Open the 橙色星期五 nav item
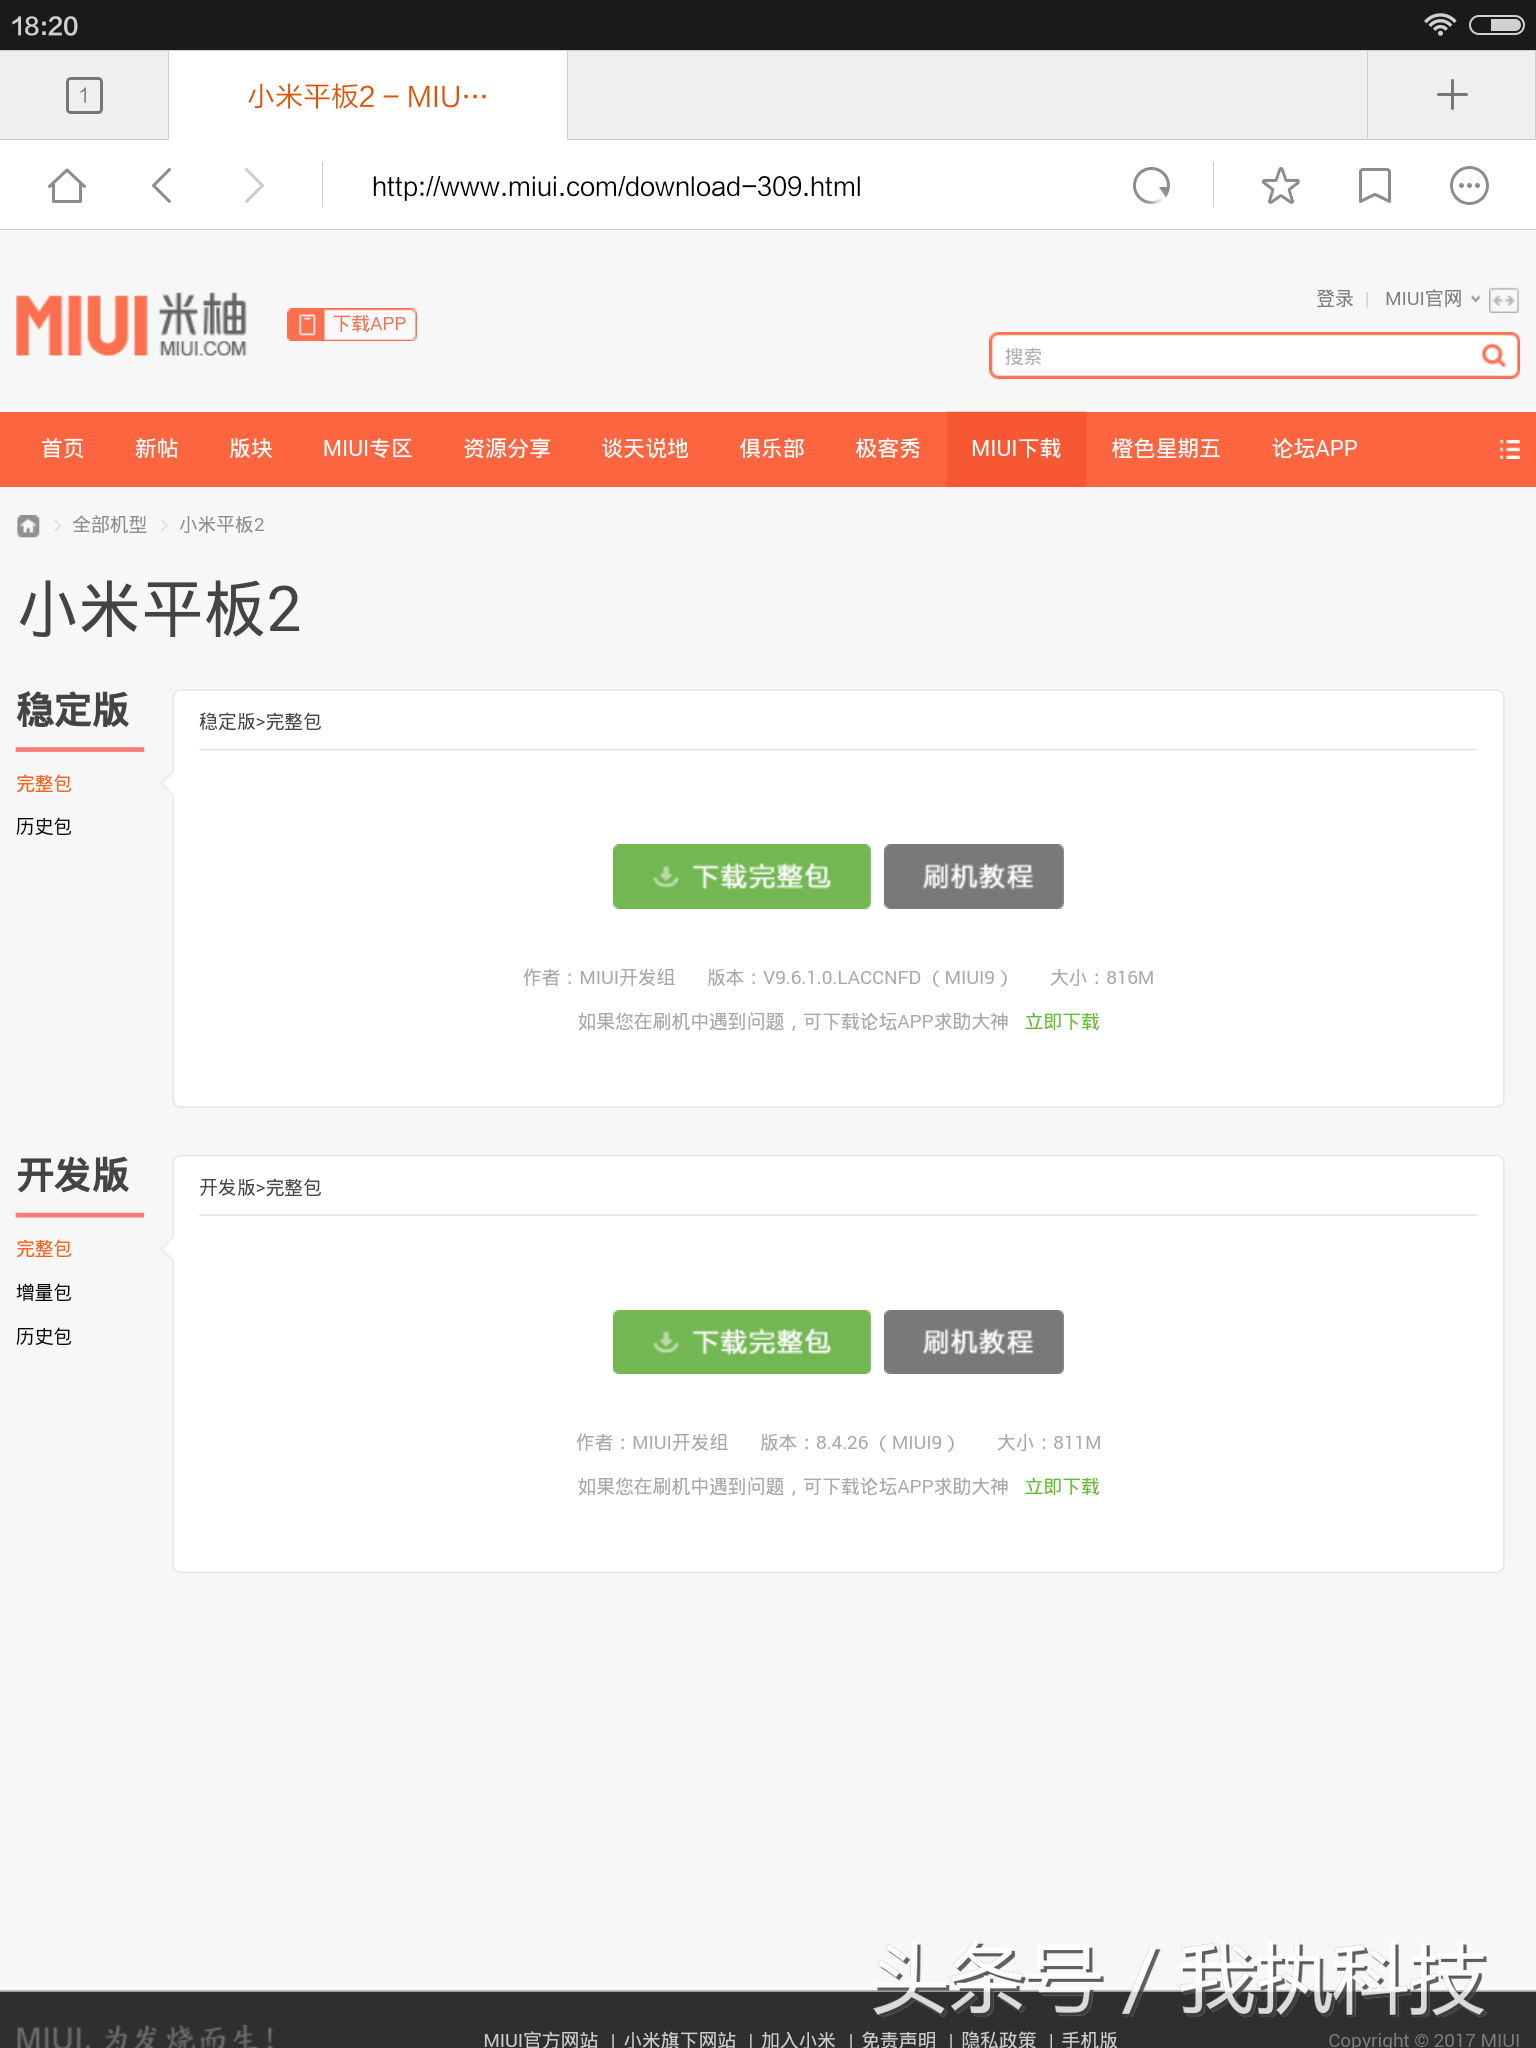1536x2048 pixels. click(x=1165, y=449)
